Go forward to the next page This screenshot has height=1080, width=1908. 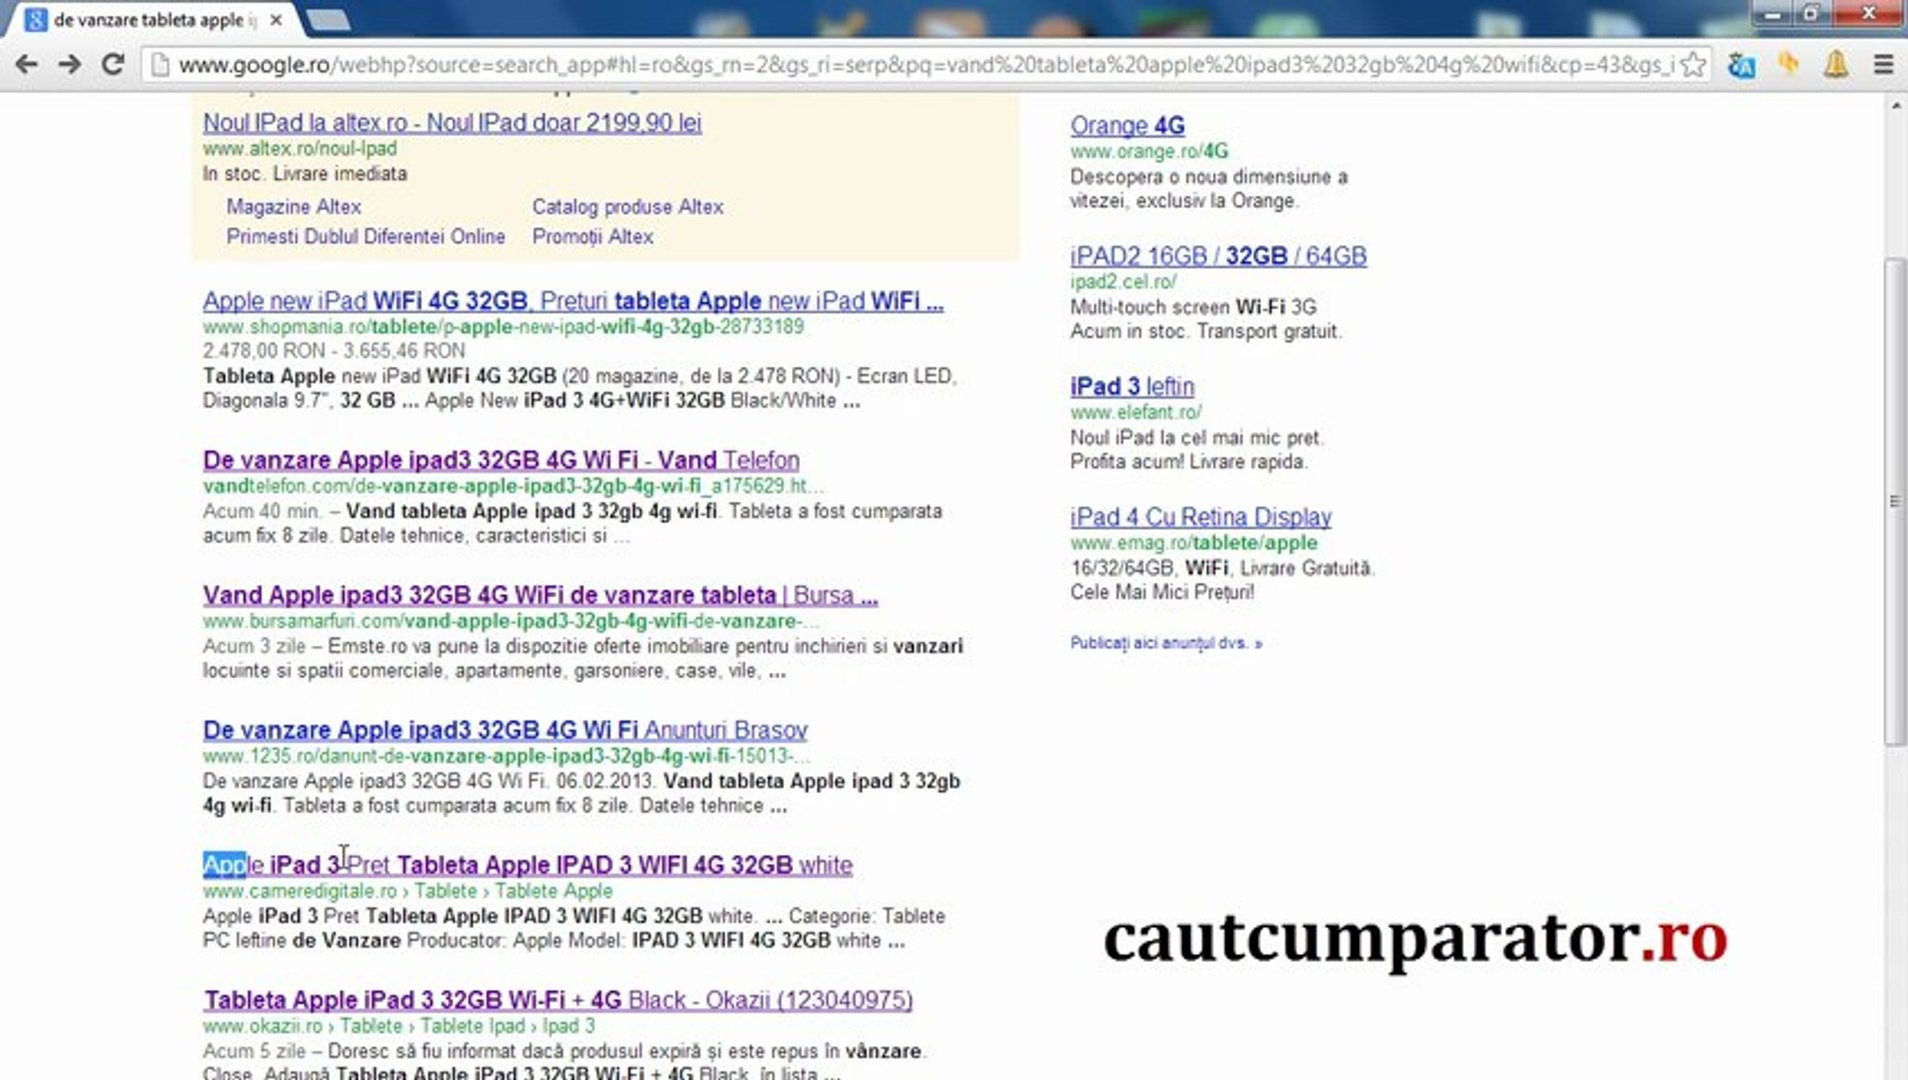click(69, 65)
